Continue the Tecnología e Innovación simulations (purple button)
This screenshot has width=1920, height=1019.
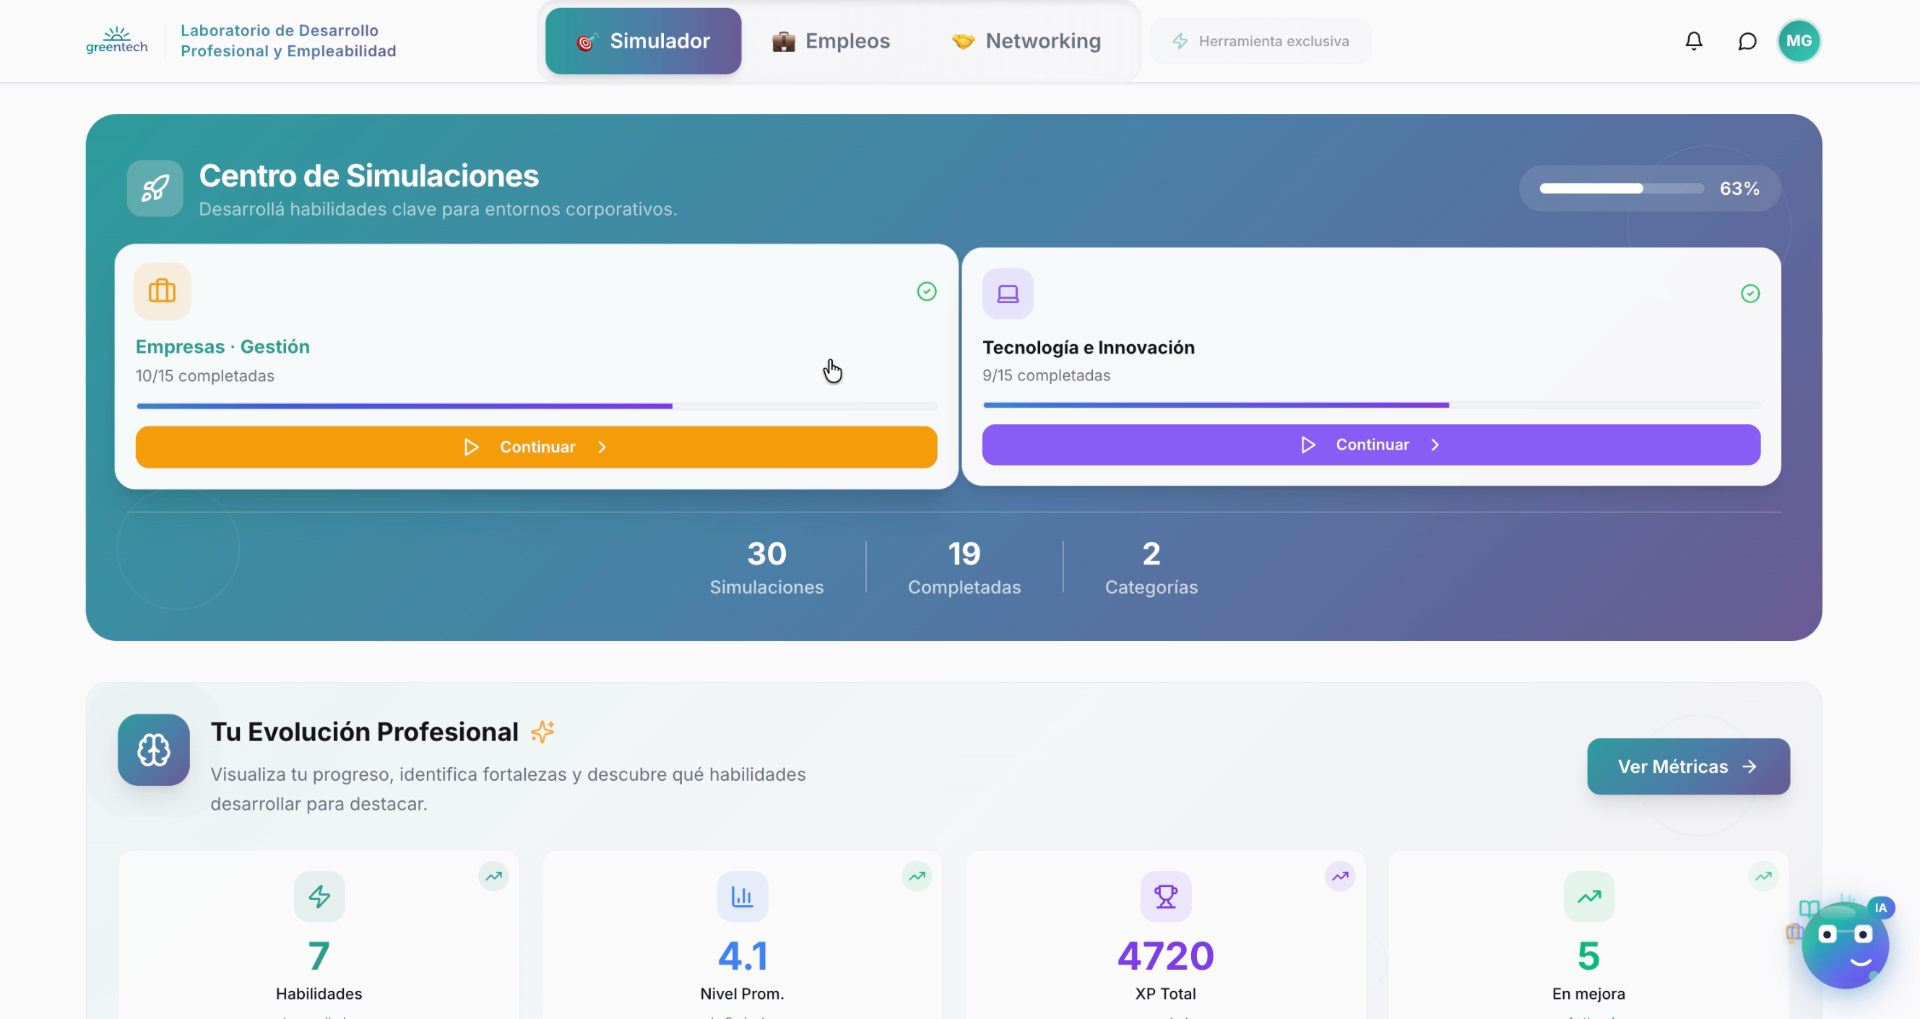[x=1371, y=445]
